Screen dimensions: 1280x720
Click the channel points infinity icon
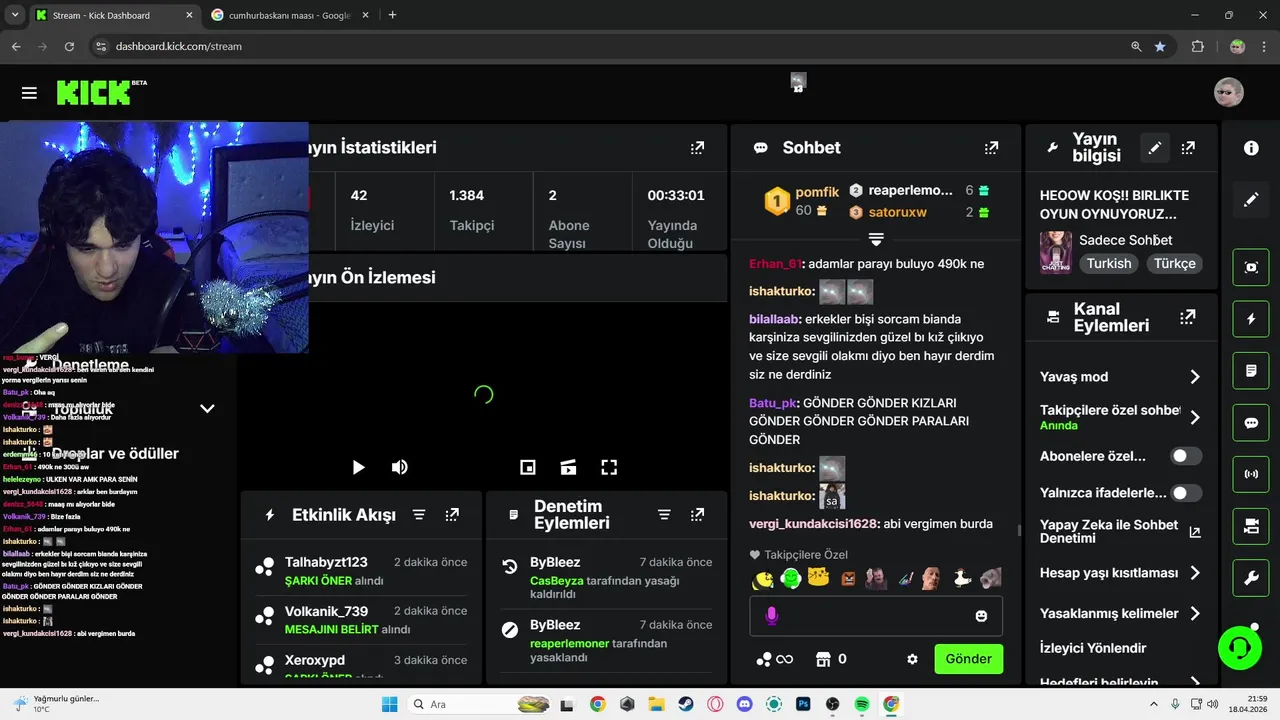tap(775, 659)
